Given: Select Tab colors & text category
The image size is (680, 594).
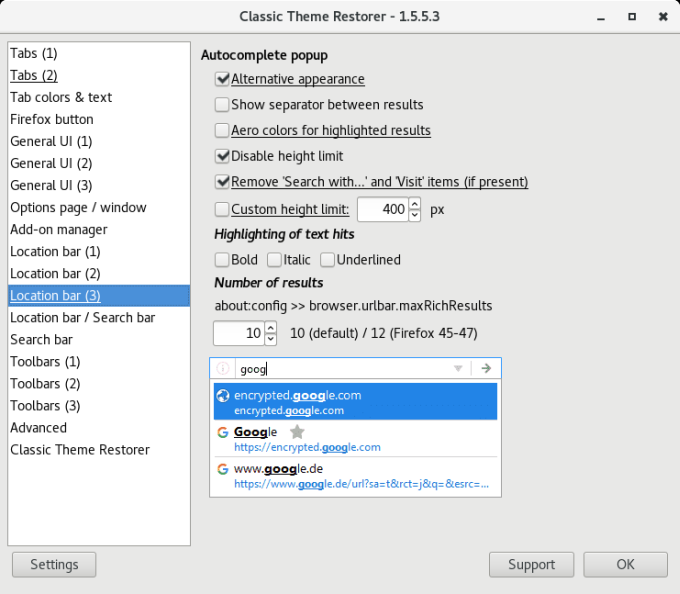Looking at the screenshot, I should [x=99, y=98].
